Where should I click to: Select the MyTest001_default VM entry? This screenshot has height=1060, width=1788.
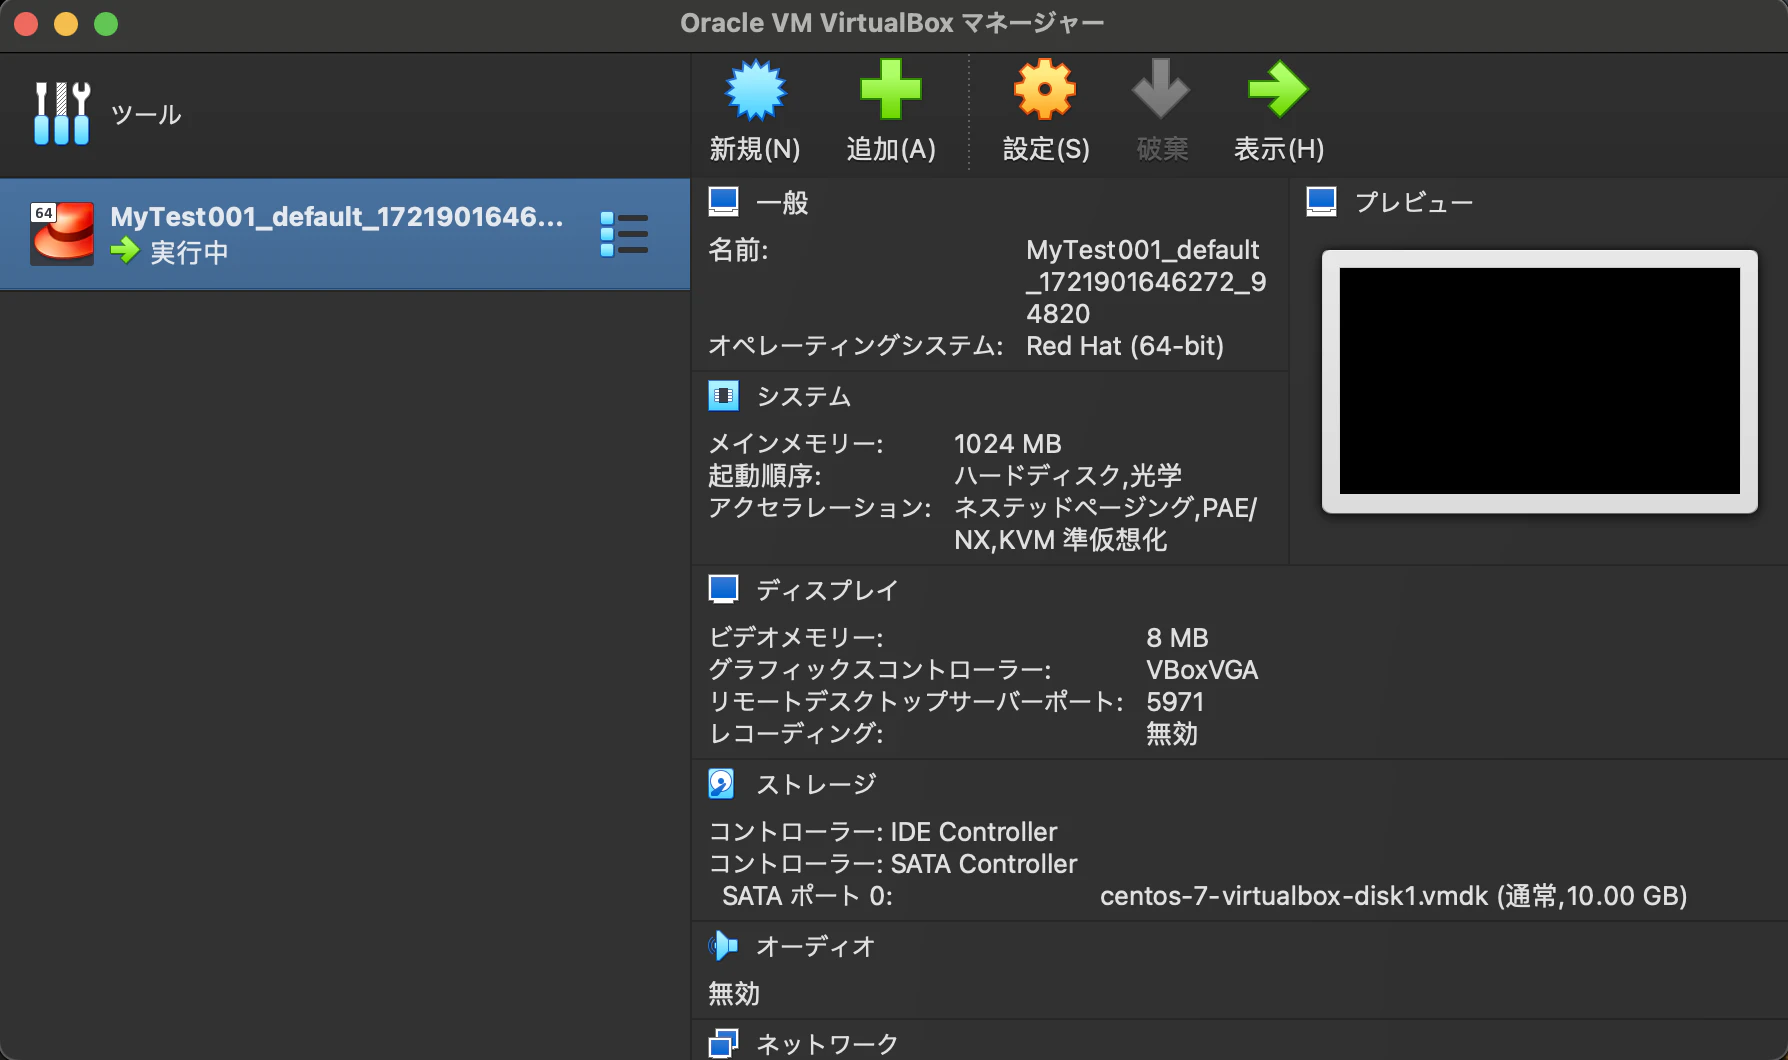345,235
